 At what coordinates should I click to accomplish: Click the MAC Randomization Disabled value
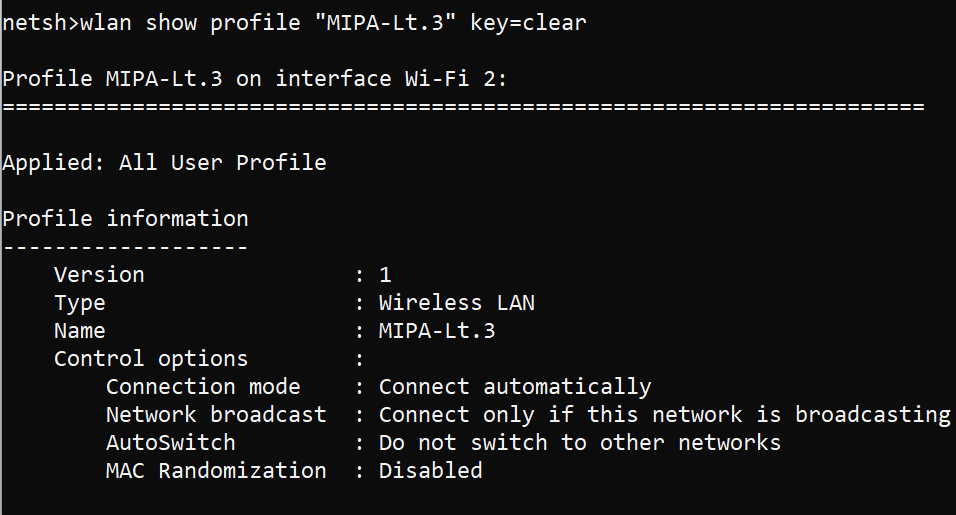point(430,471)
